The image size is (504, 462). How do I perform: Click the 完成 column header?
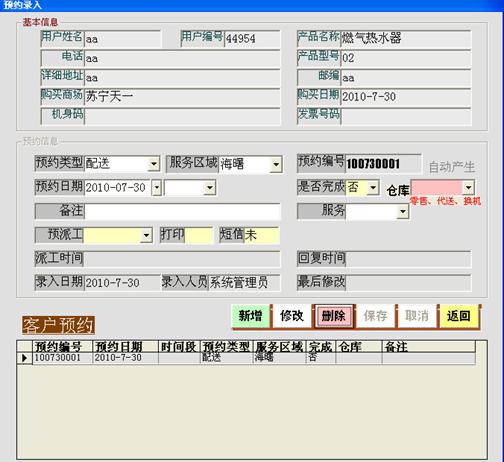(321, 347)
